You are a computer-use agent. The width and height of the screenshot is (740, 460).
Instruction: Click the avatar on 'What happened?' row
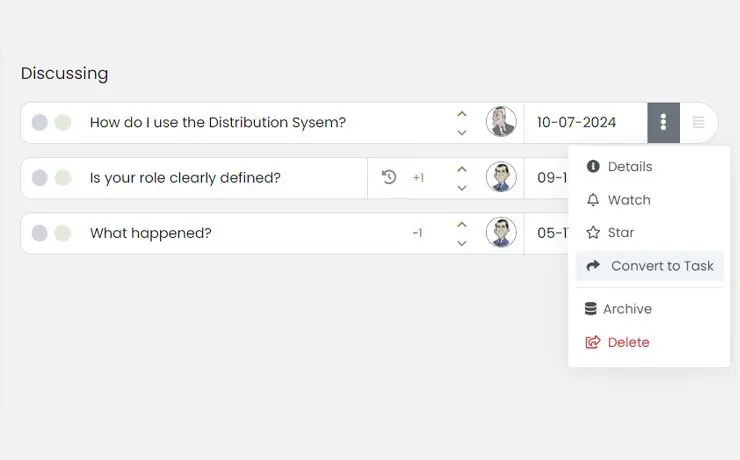pos(501,233)
